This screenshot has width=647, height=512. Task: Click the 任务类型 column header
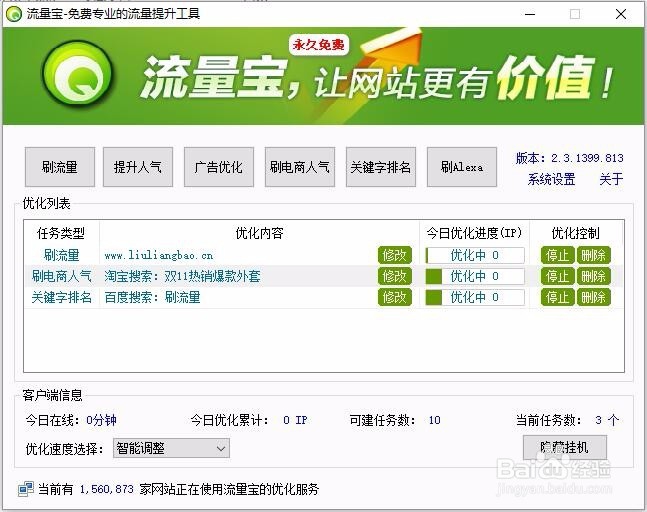(61, 233)
